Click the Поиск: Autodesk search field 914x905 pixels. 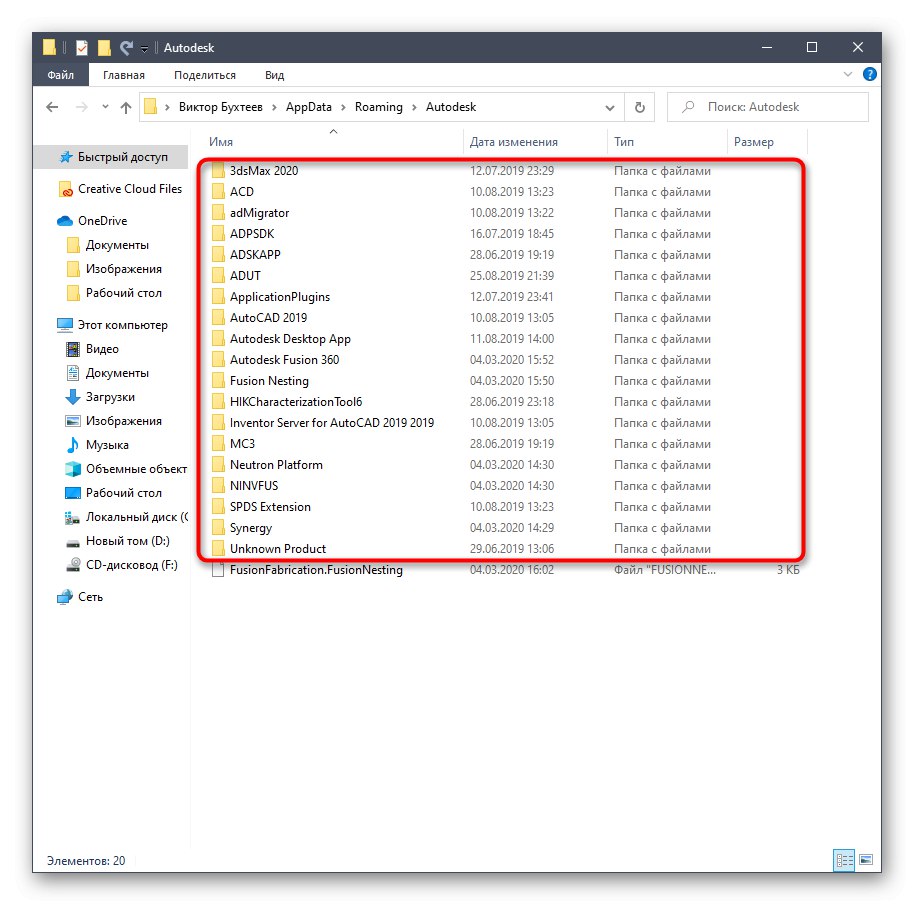(x=768, y=107)
